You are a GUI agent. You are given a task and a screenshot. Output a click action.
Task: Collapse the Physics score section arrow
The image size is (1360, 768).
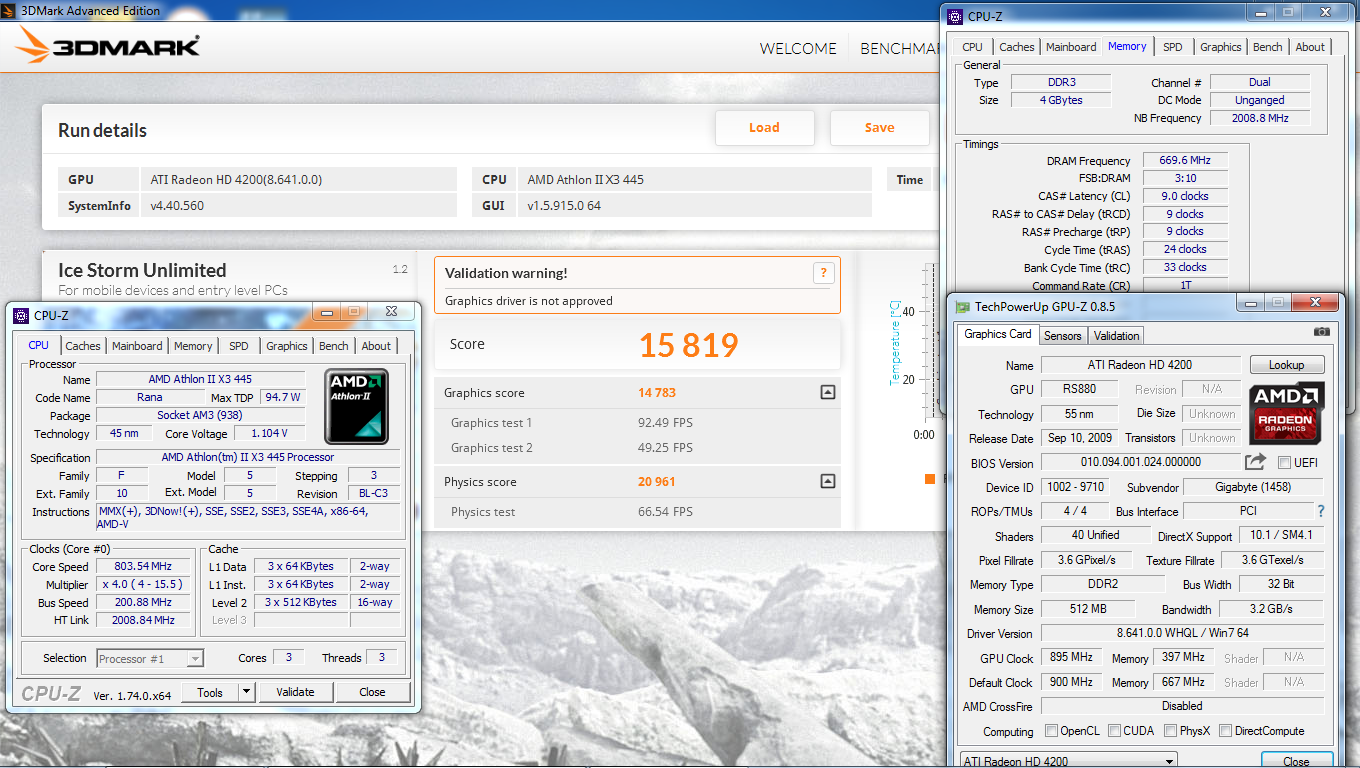pyautogui.click(x=827, y=481)
